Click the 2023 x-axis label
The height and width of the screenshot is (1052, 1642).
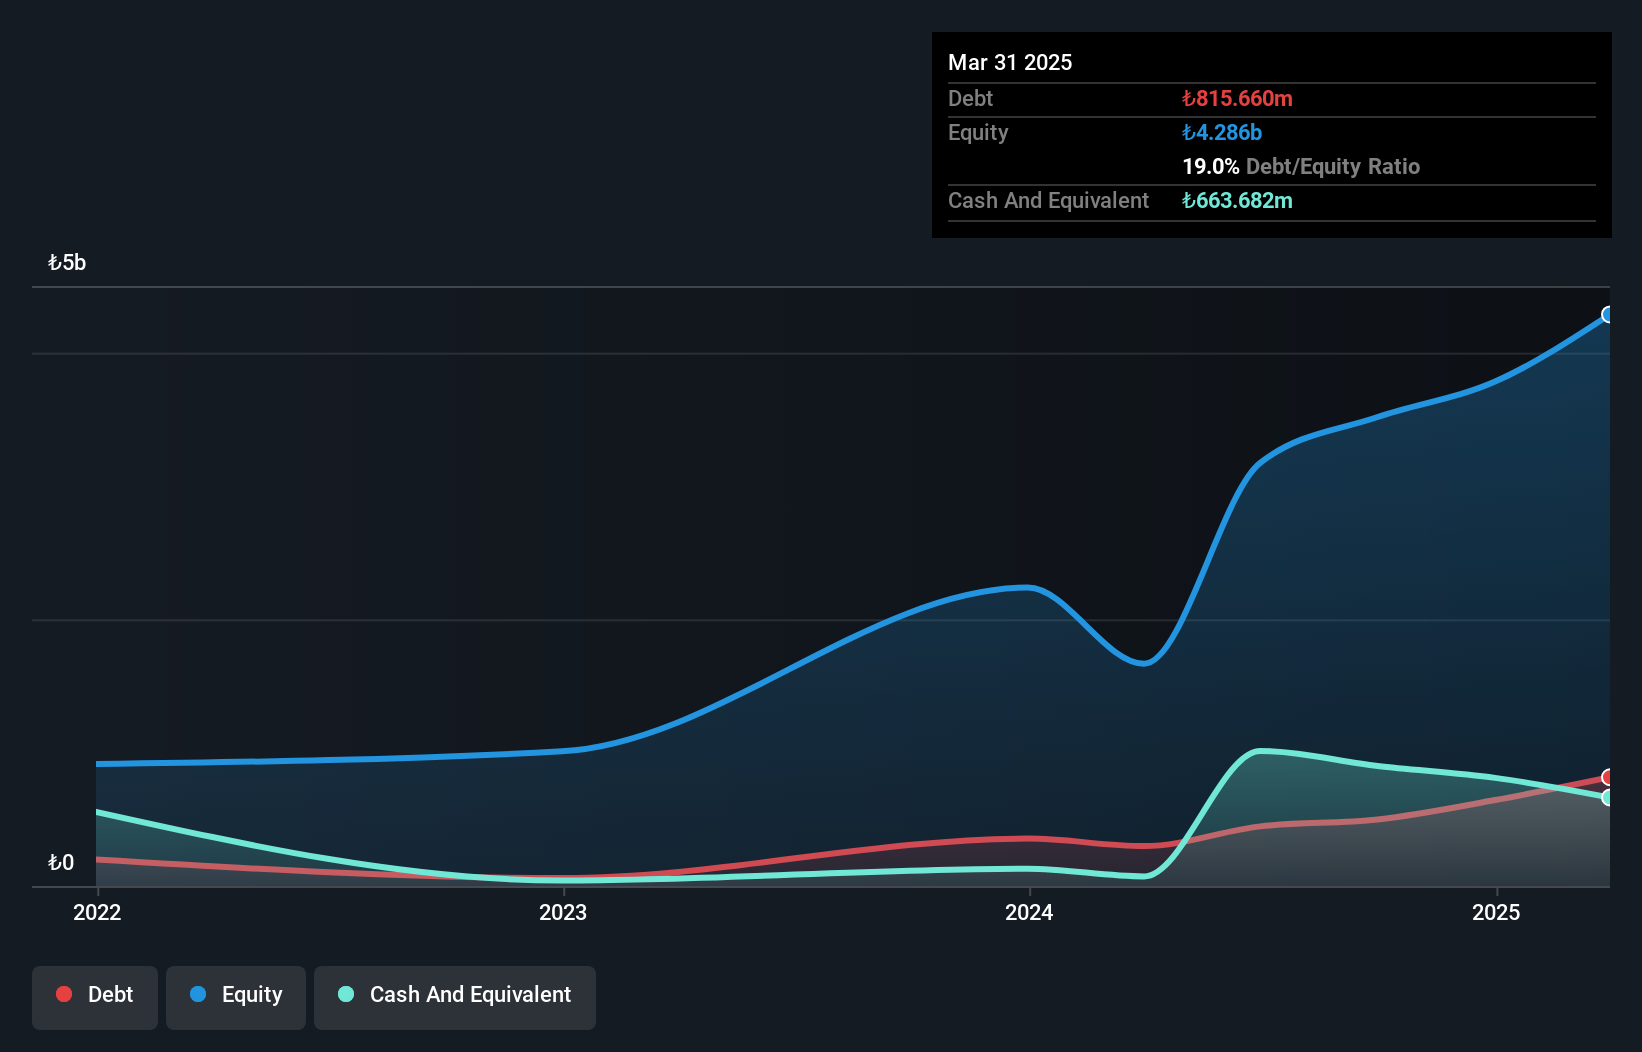563,912
